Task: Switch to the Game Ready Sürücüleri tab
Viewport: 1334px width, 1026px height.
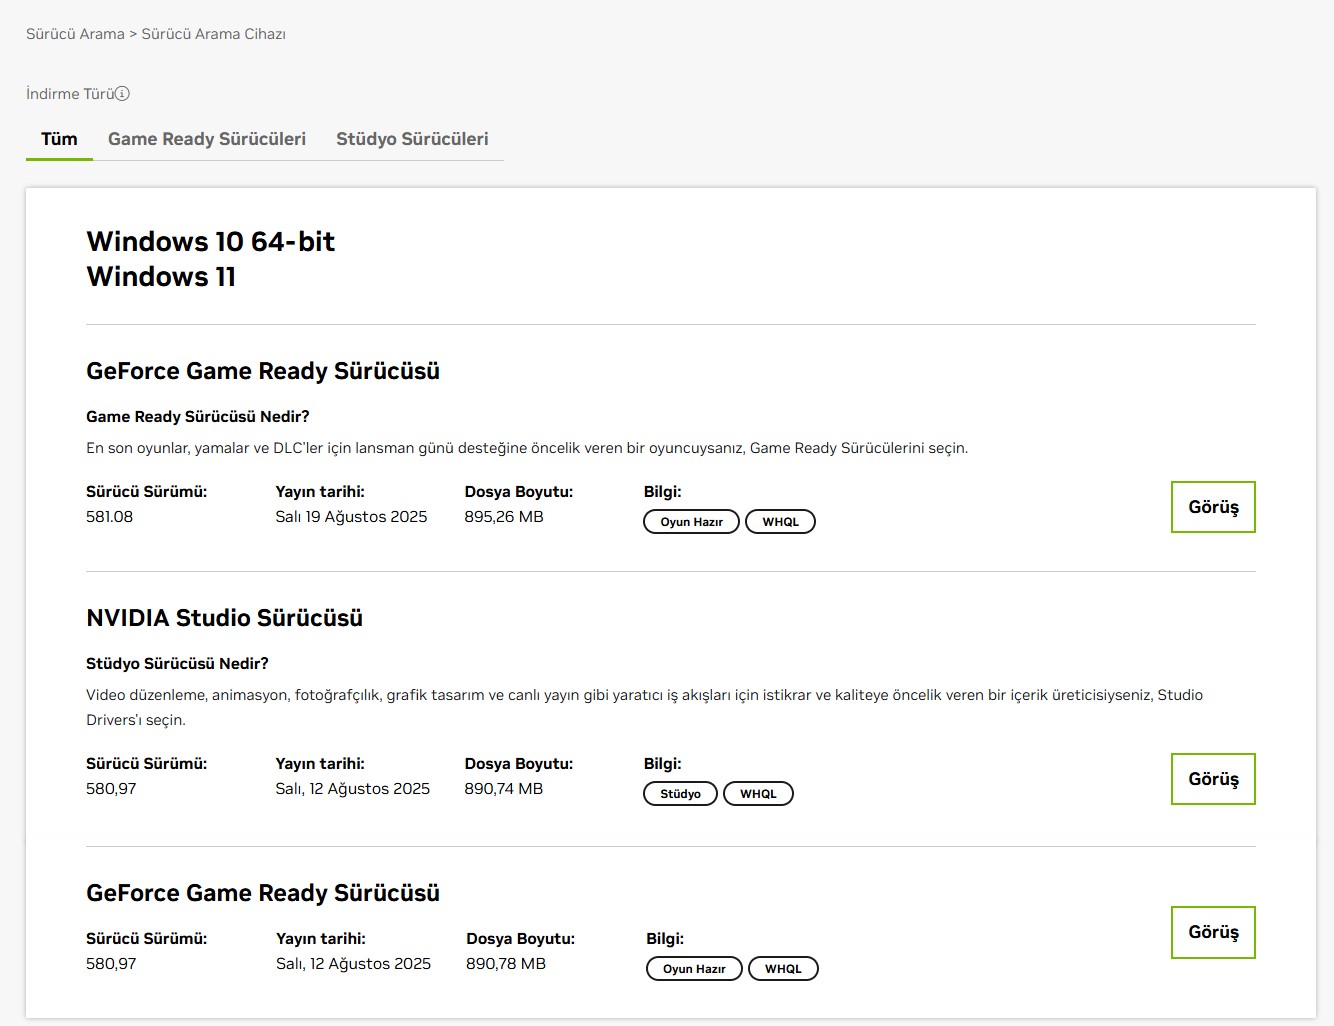Action: [x=207, y=139]
